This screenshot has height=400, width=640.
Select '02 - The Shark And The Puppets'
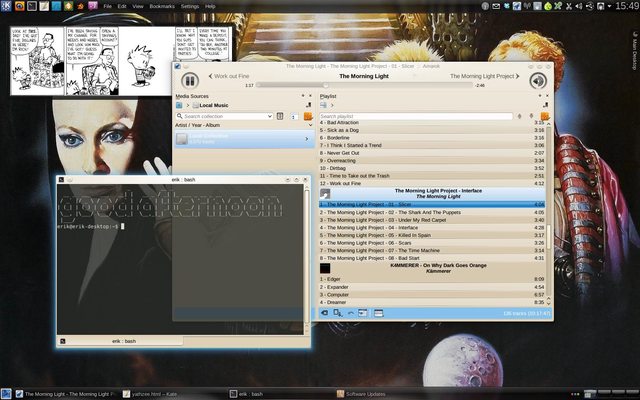point(432,212)
